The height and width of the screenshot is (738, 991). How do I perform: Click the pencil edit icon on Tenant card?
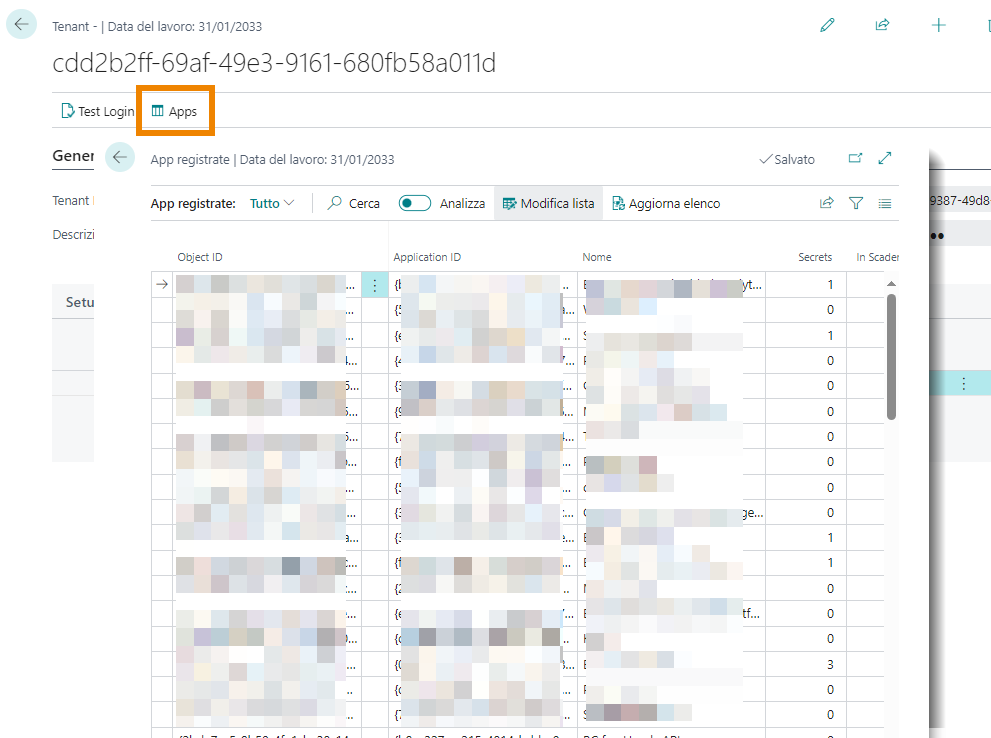[x=827, y=26]
